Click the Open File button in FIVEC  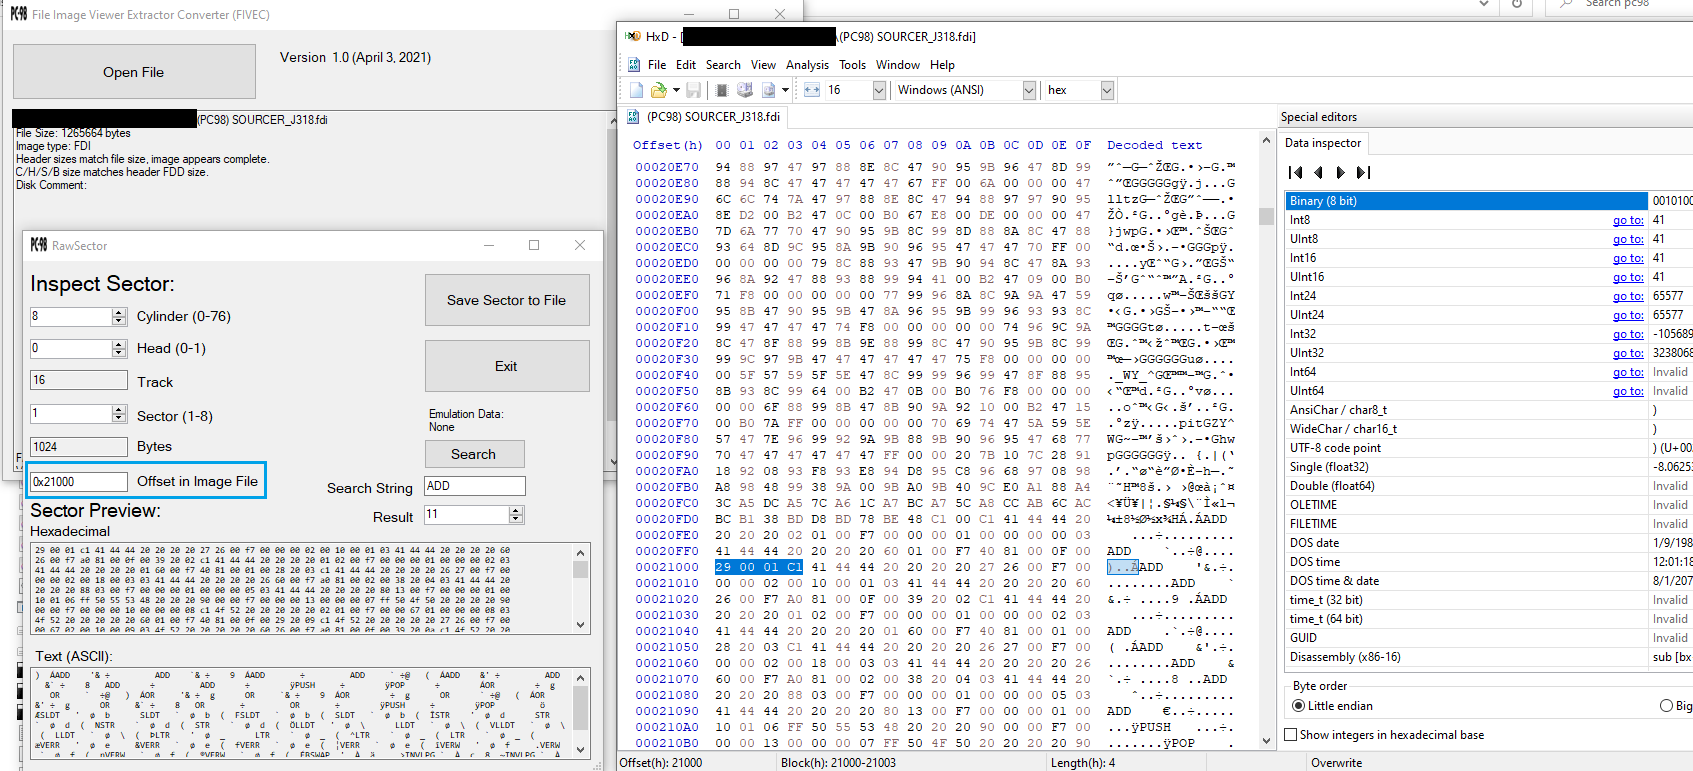point(134,72)
